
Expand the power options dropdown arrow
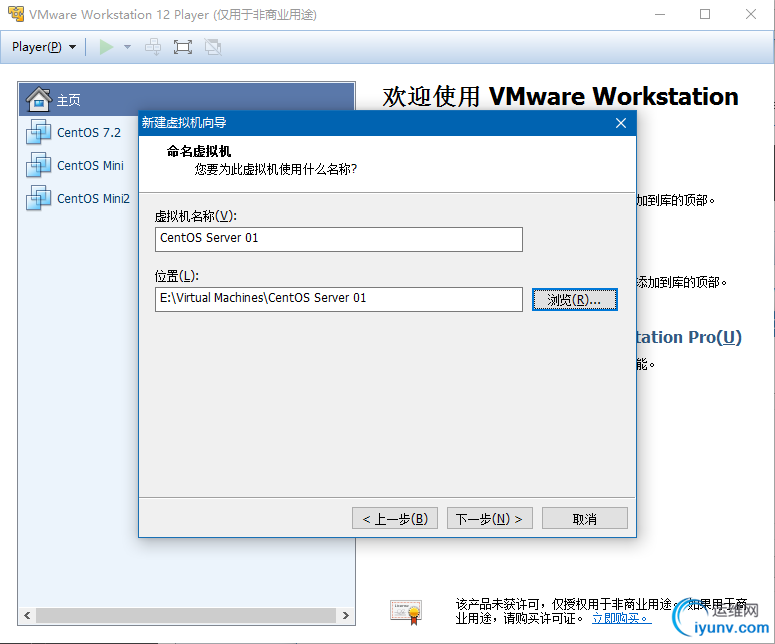click(128, 47)
